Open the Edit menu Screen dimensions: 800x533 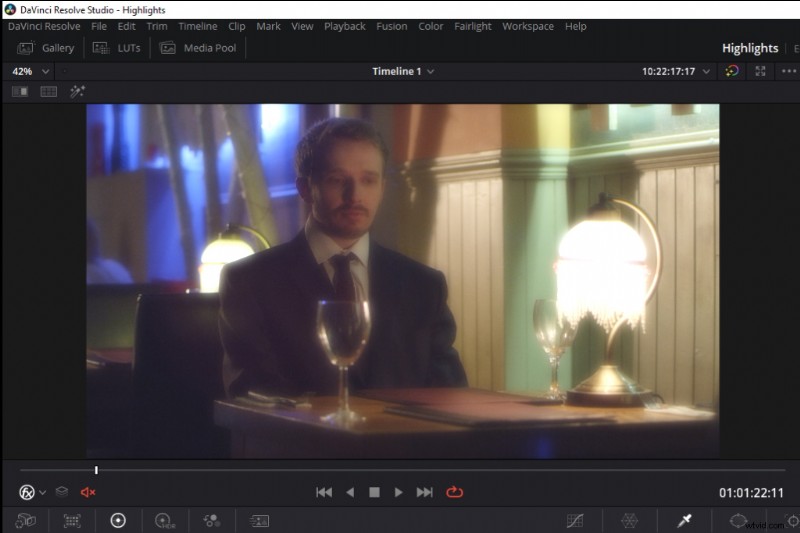(x=127, y=27)
